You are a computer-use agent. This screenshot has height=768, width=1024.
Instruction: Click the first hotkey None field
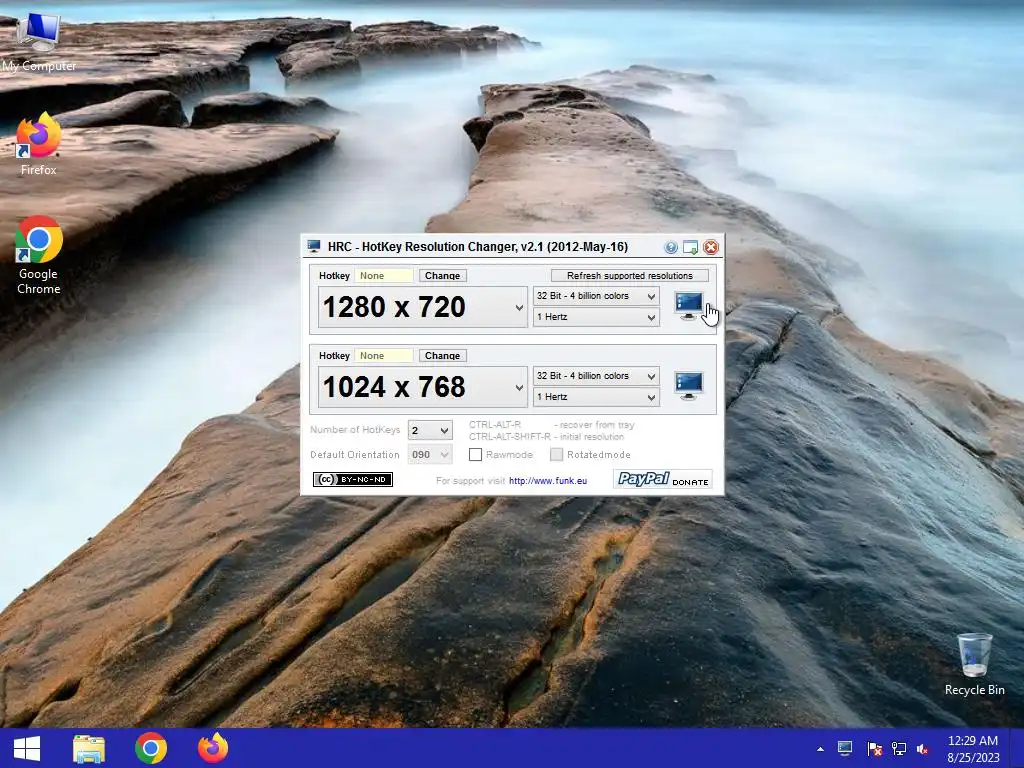pyautogui.click(x=384, y=276)
